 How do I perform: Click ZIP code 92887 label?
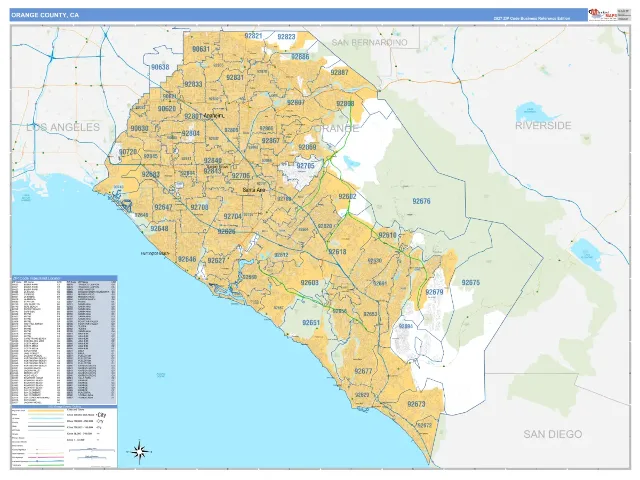tap(339, 73)
